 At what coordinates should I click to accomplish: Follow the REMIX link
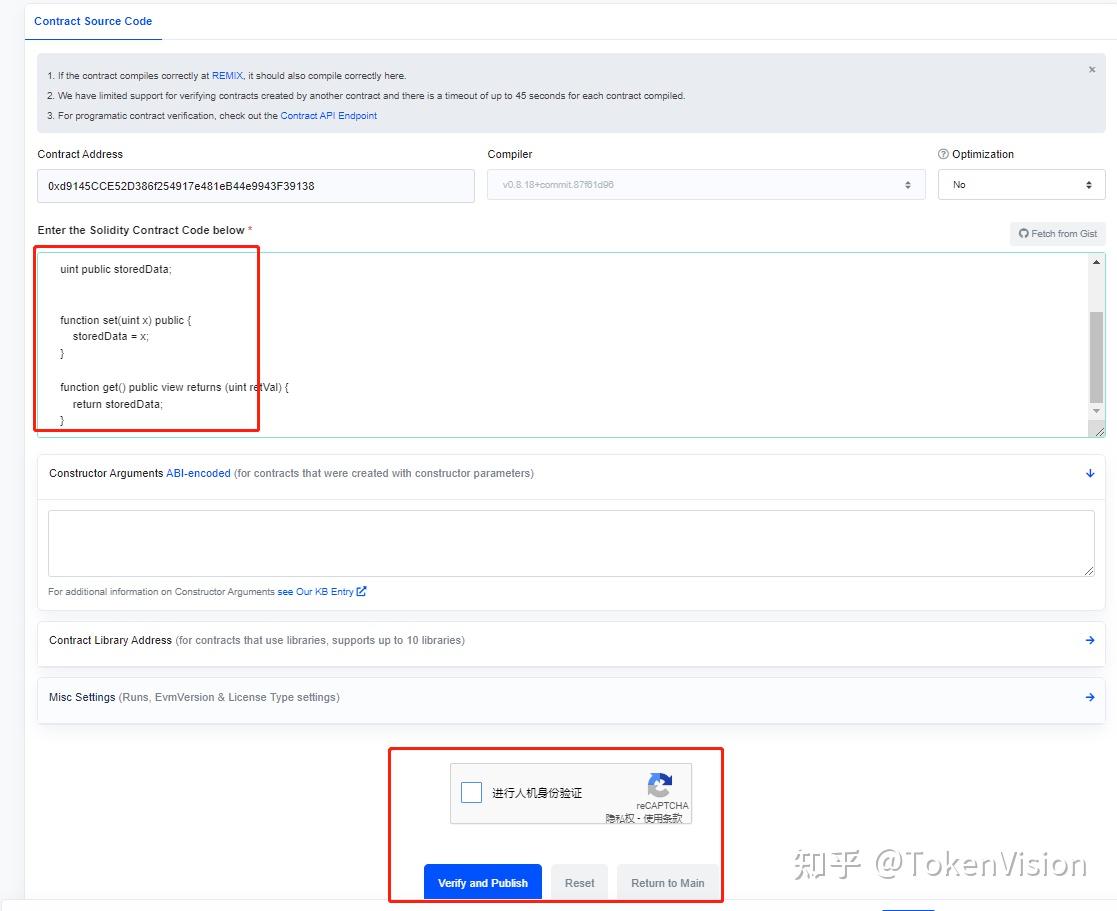pyautogui.click(x=227, y=76)
